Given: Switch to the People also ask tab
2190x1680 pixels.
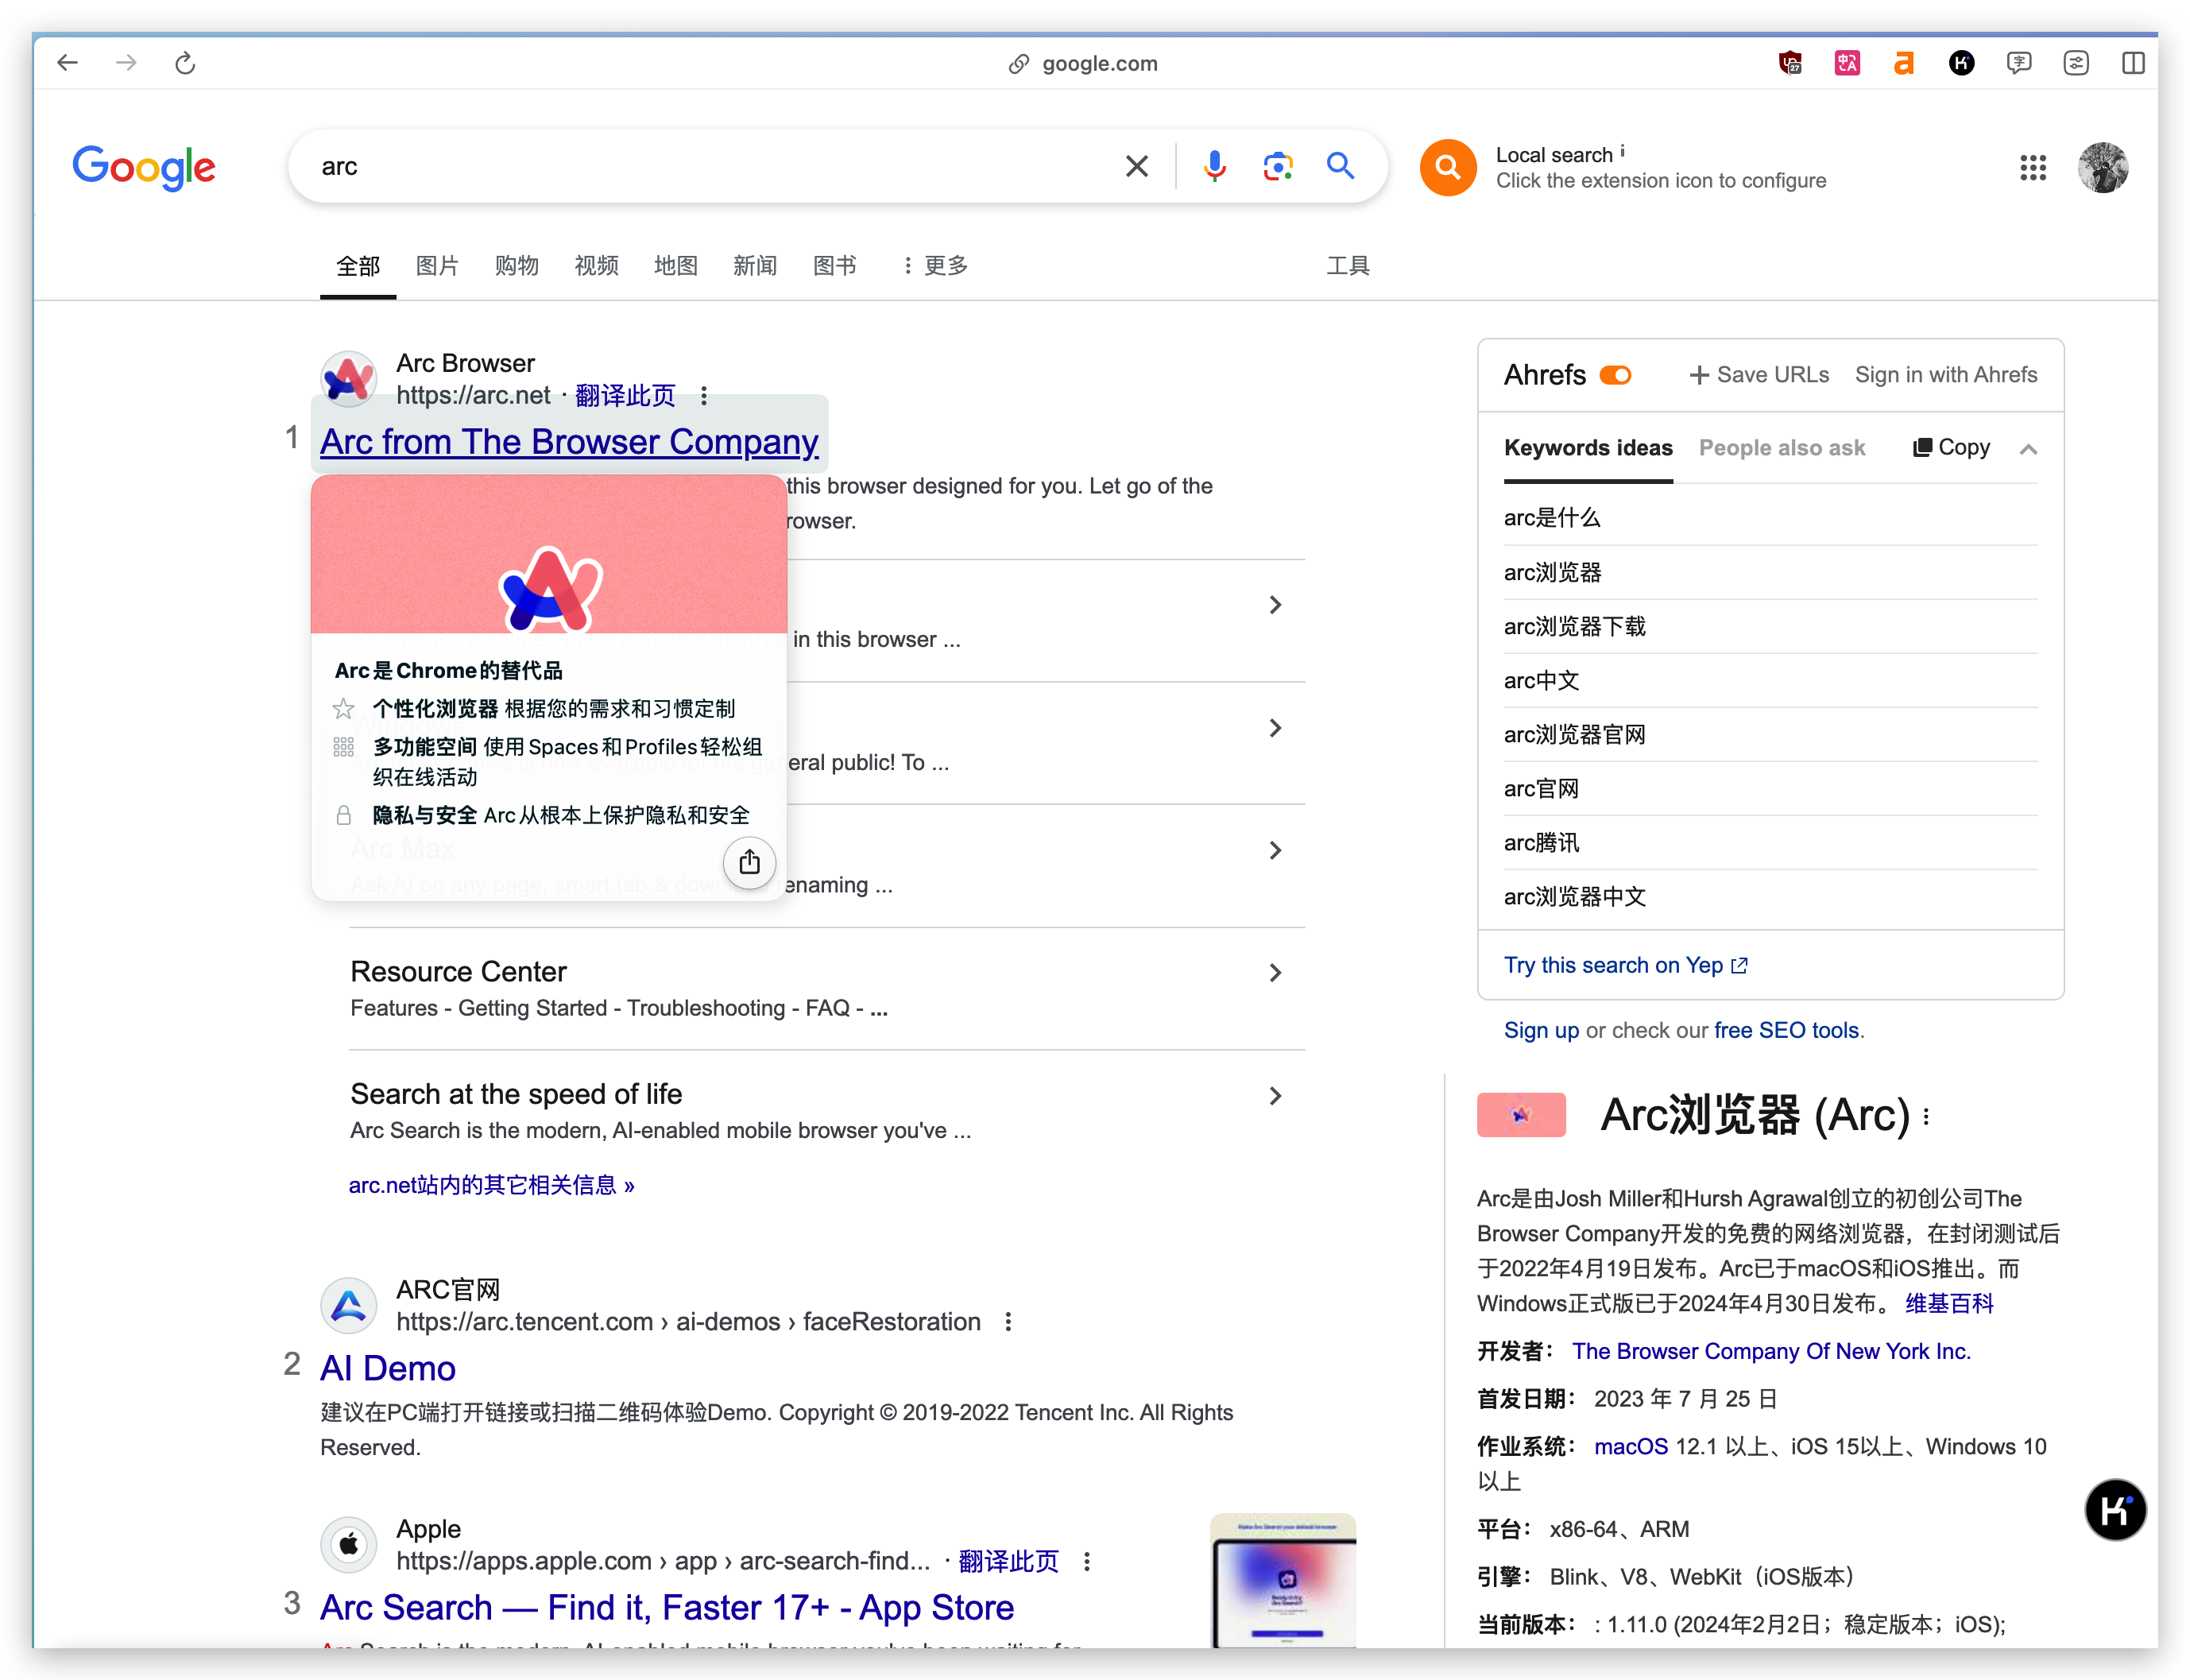Looking at the screenshot, I should tap(1782, 448).
